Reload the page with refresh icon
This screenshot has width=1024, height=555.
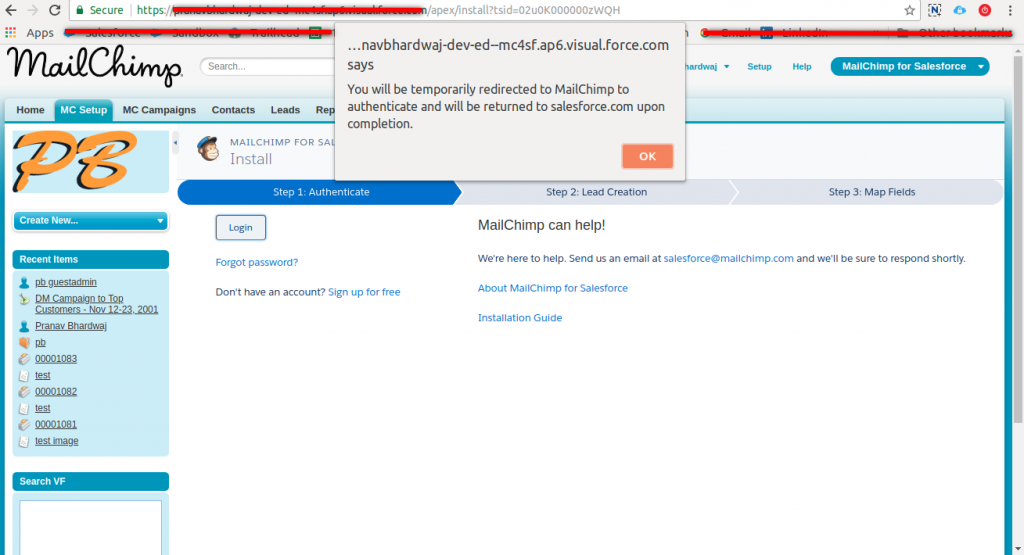click(x=55, y=10)
